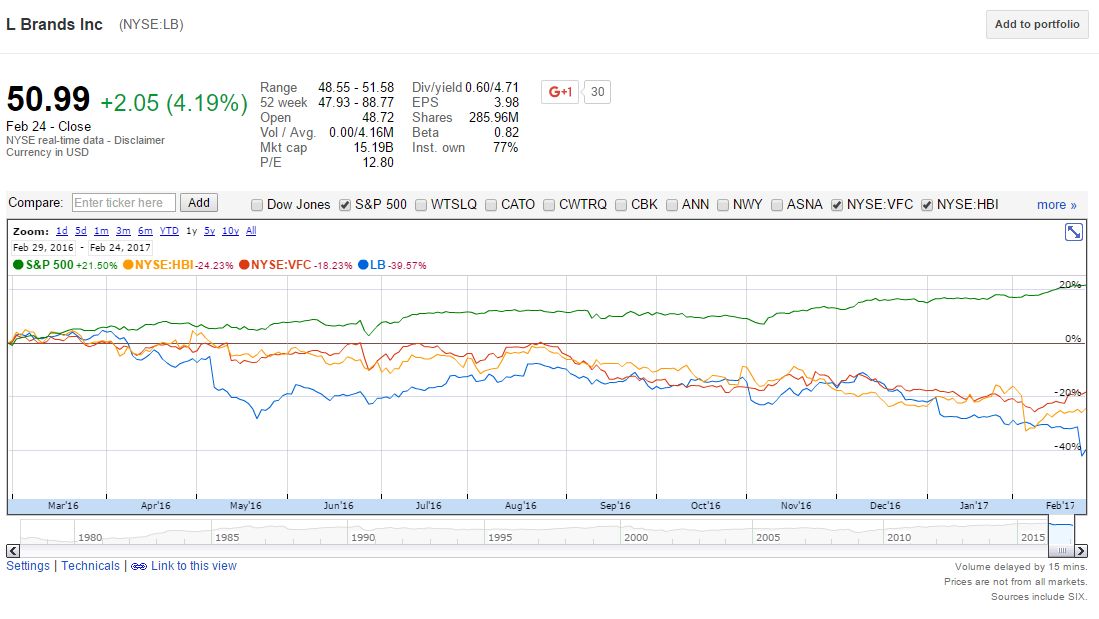Set chart zoom to 5d

coord(81,231)
